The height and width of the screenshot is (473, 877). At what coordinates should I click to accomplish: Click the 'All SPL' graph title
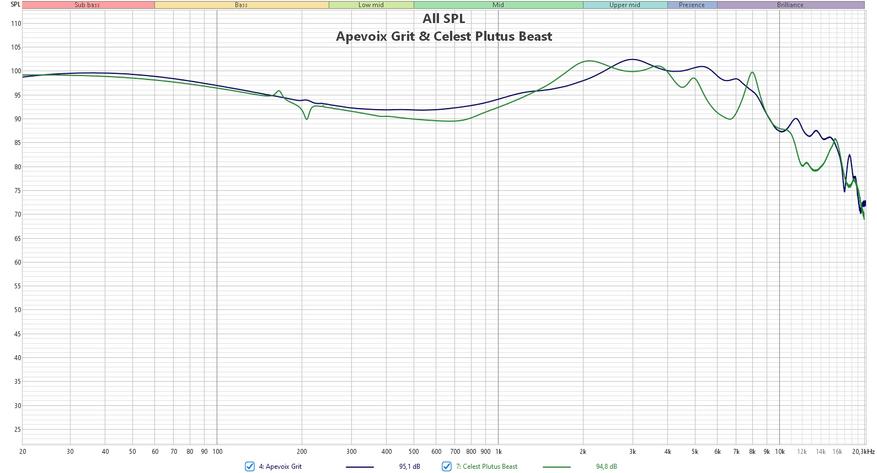click(444, 18)
